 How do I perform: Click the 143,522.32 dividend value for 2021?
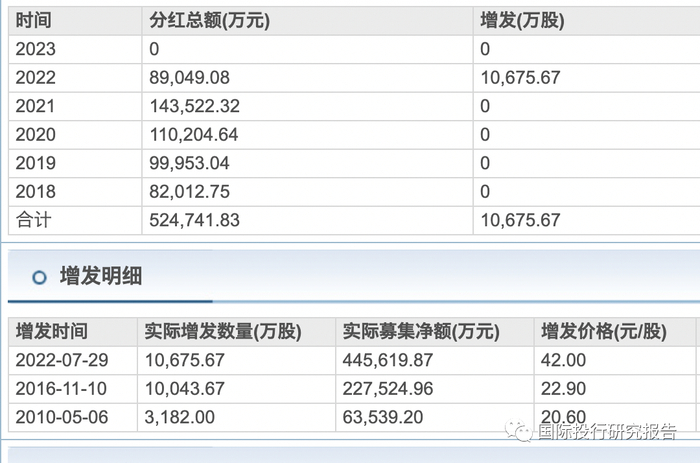point(198,106)
